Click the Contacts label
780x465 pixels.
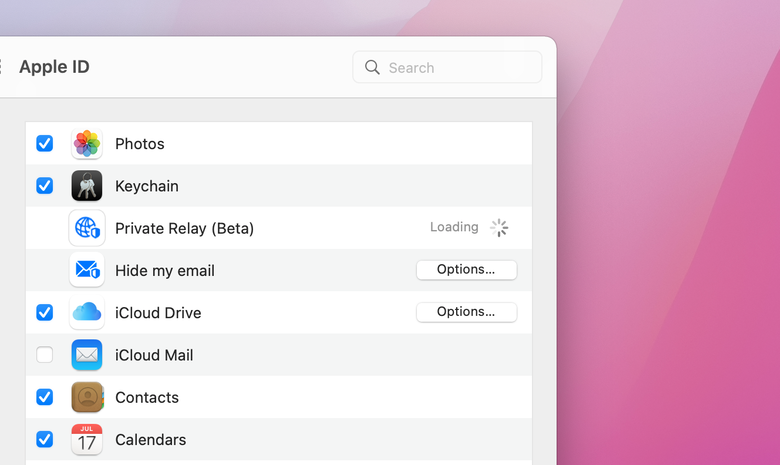147,397
